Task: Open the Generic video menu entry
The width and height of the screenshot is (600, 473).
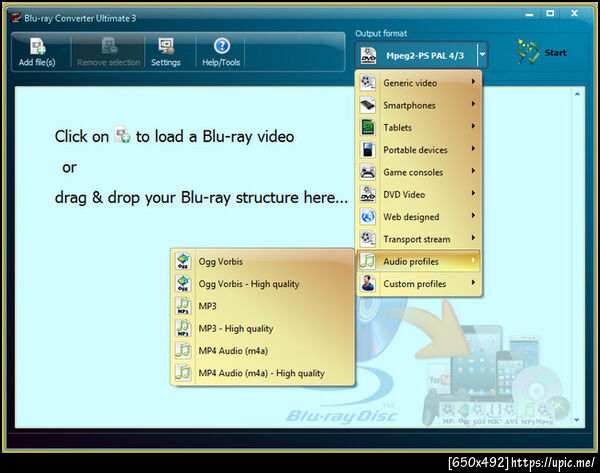Action: point(419,83)
